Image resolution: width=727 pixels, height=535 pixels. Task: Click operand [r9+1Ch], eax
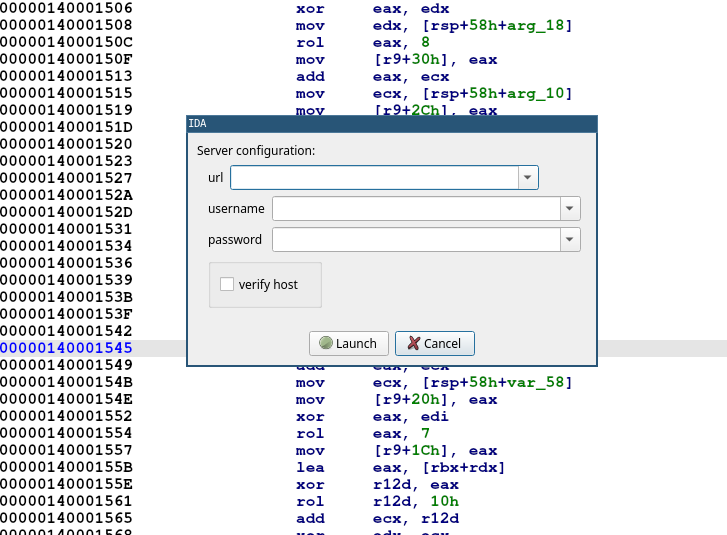[435, 451]
